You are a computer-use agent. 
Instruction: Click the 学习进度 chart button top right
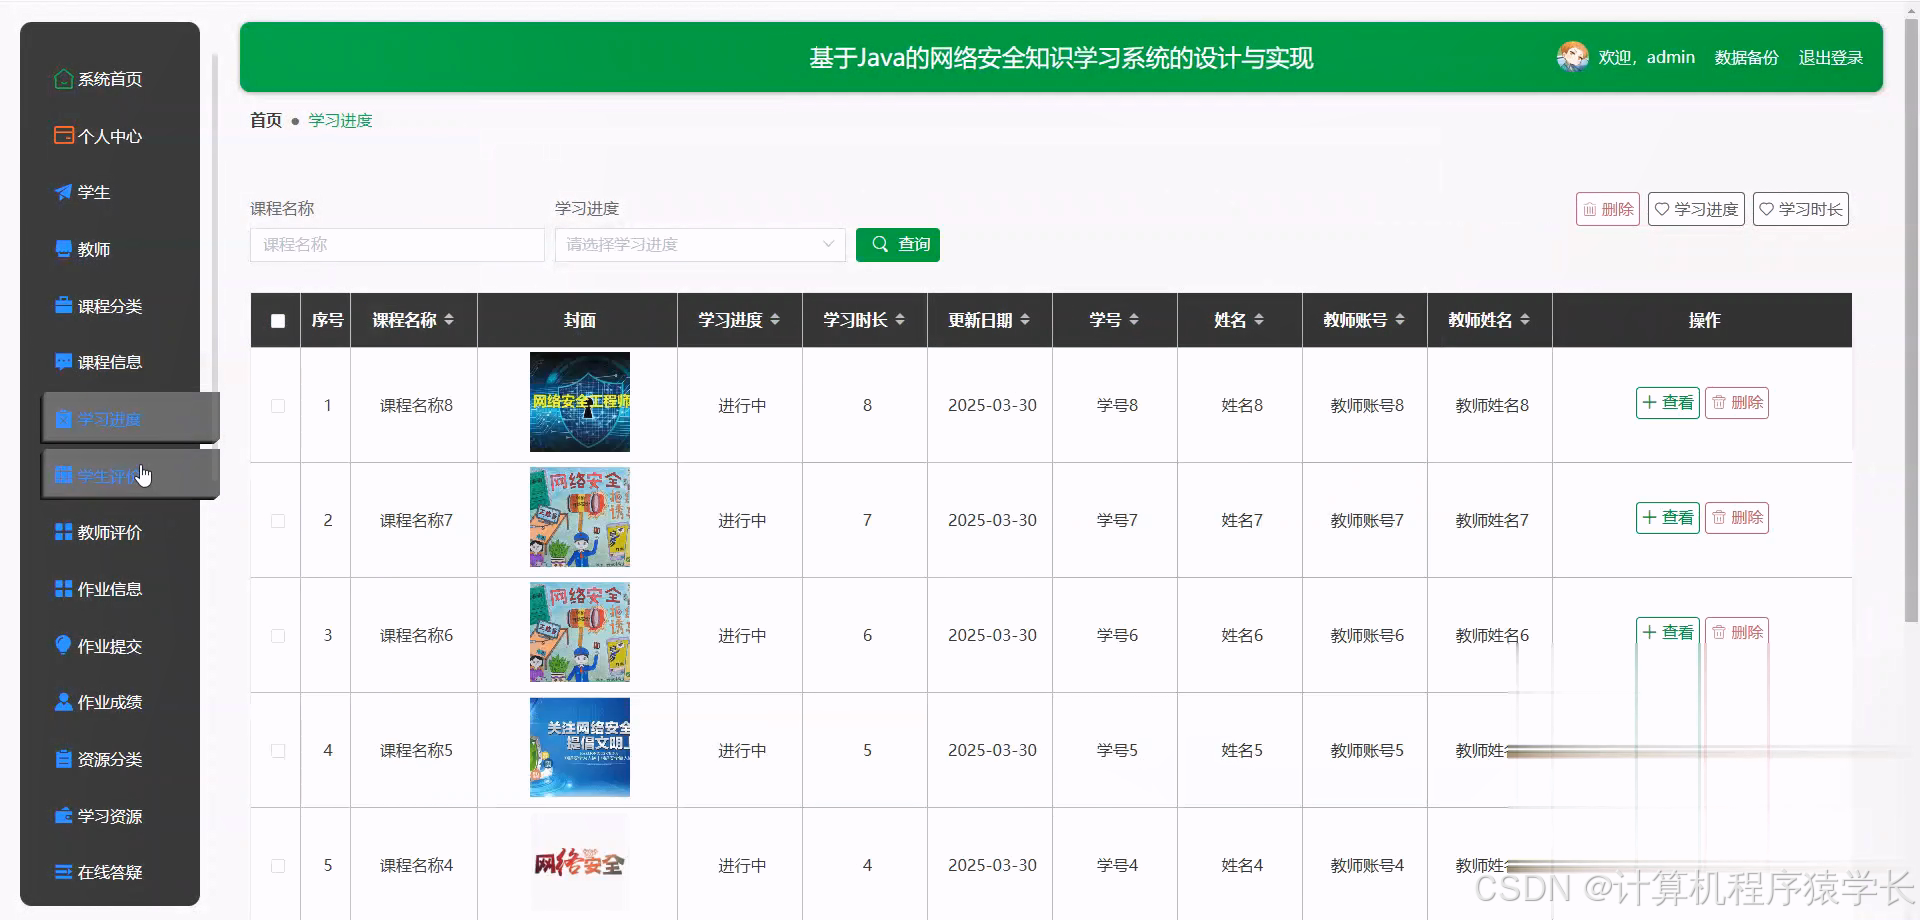pyautogui.click(x=1695, y=209)
